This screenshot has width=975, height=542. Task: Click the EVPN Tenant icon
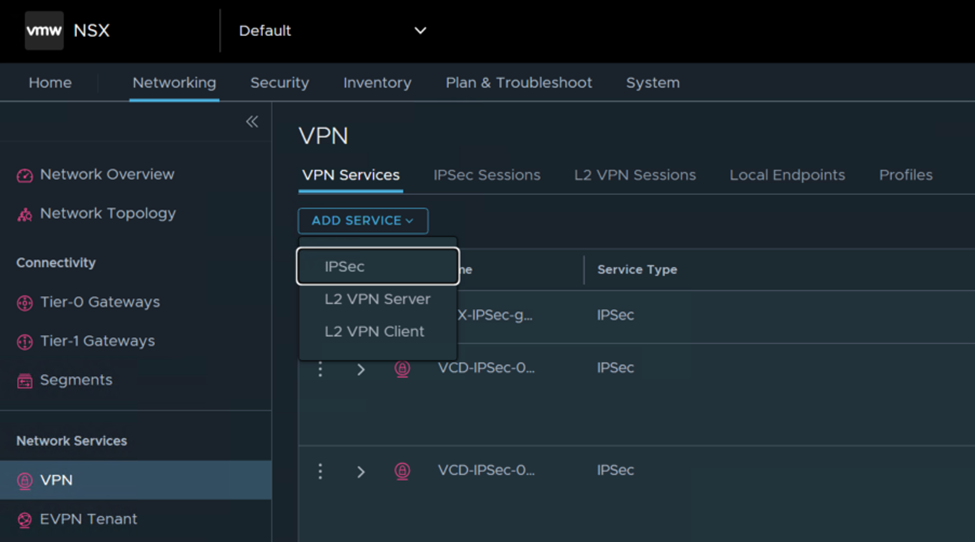point(24,520)
